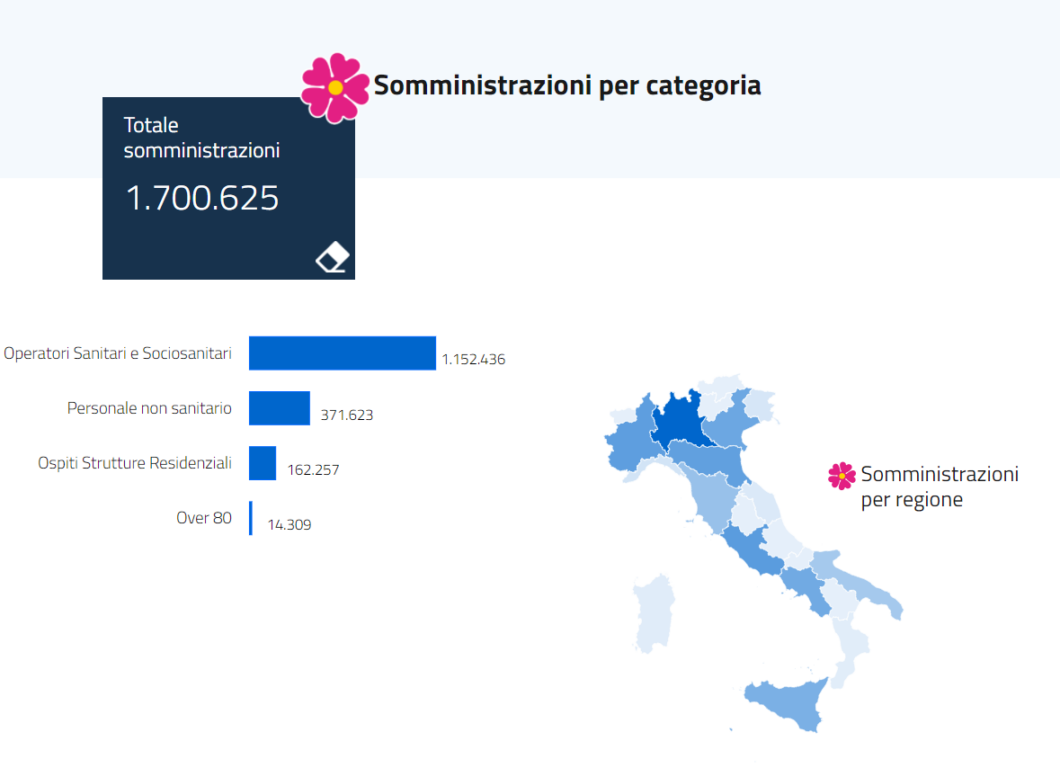Select the Operatori Sanitari e Sociosanitari bar
Viewport: 1060px width, 768px height.
pyautogui.click(x=342, y=353)
